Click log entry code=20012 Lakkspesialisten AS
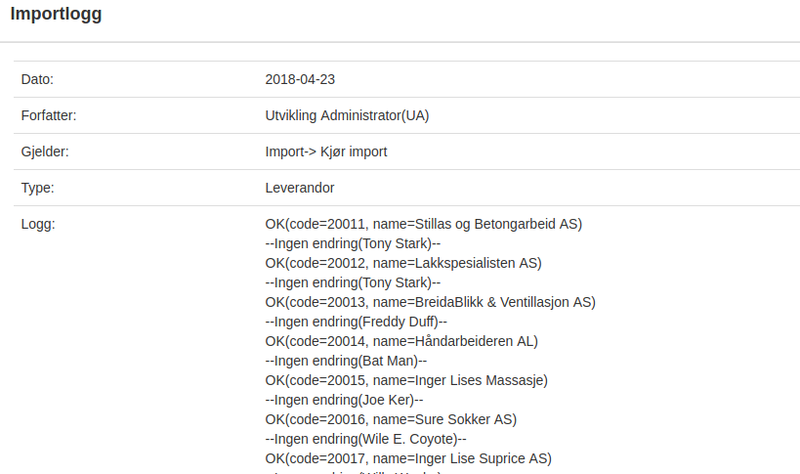The width and height of the screenshot is (800, 474). (x=403, y=263)
